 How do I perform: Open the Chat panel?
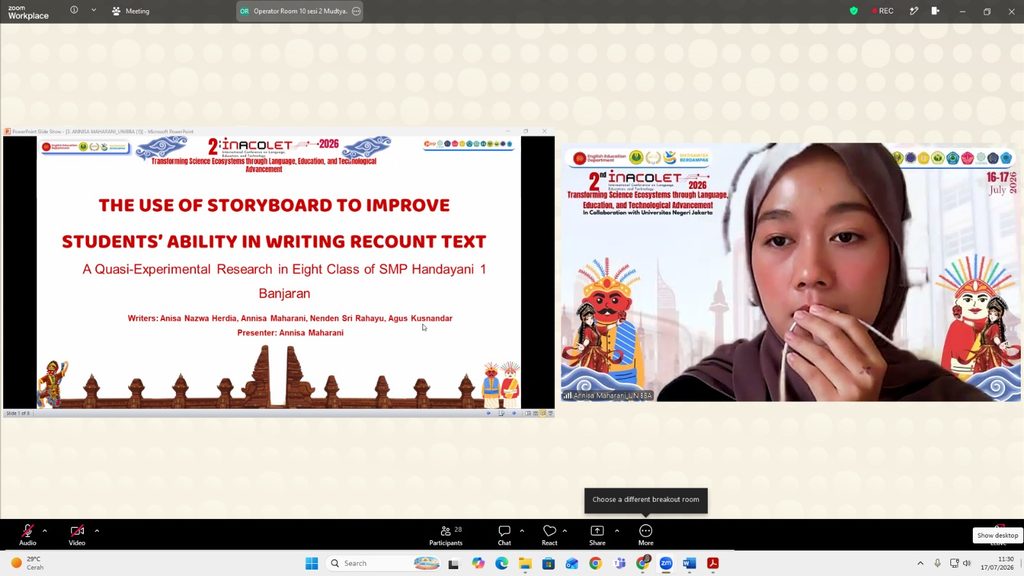tap(504, 534)
